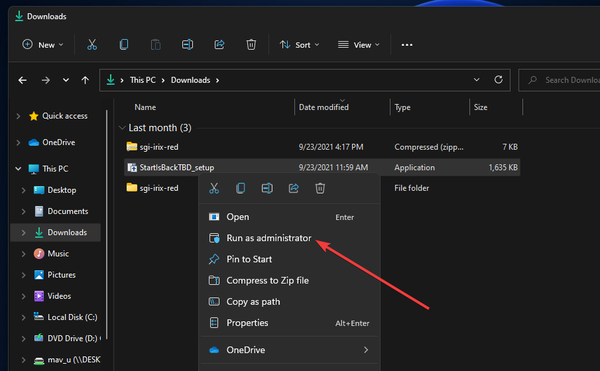Click the Rename icon in the top toolbar
This screenshot has width=600, height=371.
[188, 45]
